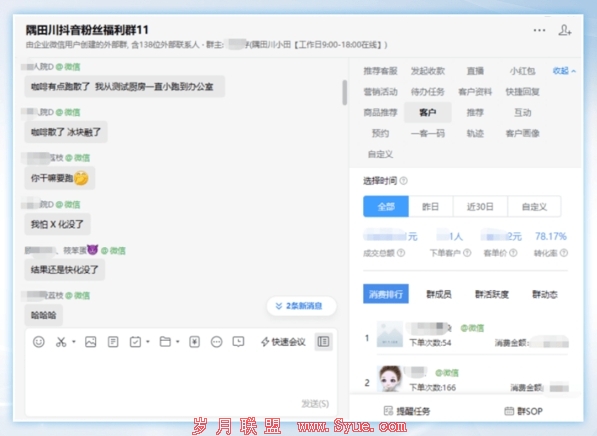
Task: Click into the message input area
Action: [x=181, y=377]
